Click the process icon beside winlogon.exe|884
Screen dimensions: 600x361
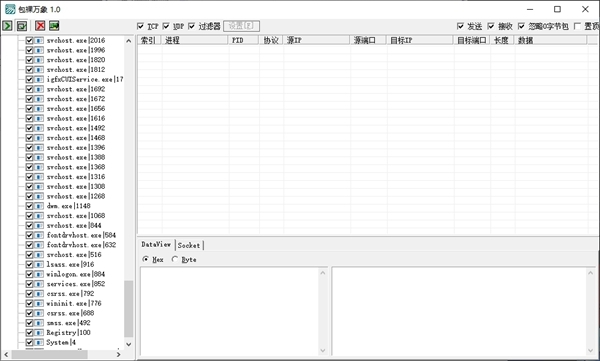tap(39, 274)
